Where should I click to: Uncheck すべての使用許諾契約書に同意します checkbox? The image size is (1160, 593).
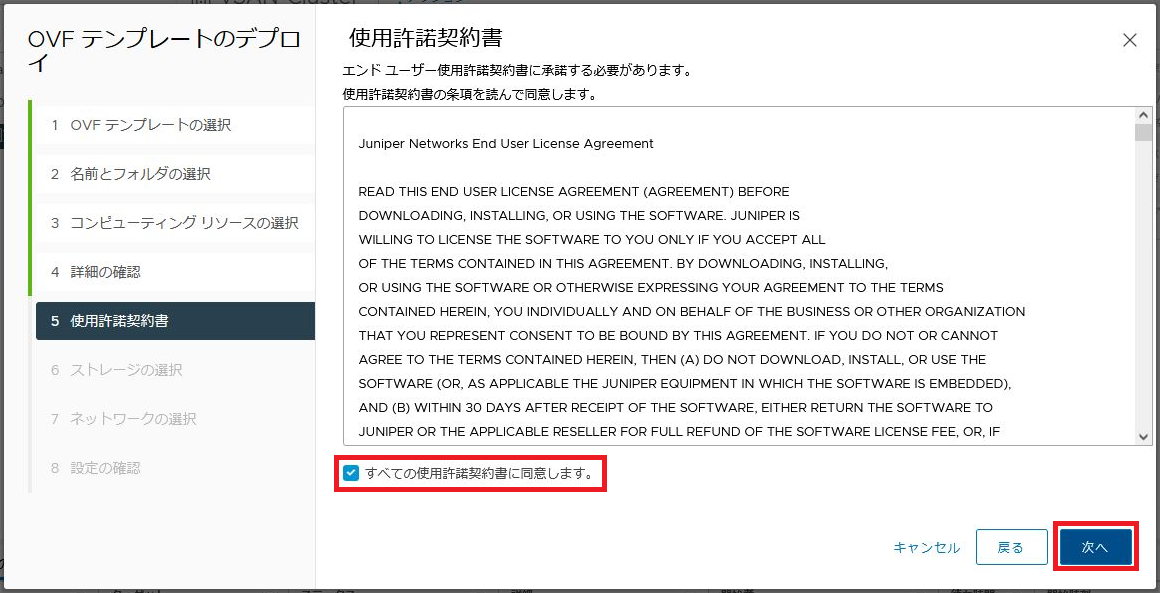(351, 473)
